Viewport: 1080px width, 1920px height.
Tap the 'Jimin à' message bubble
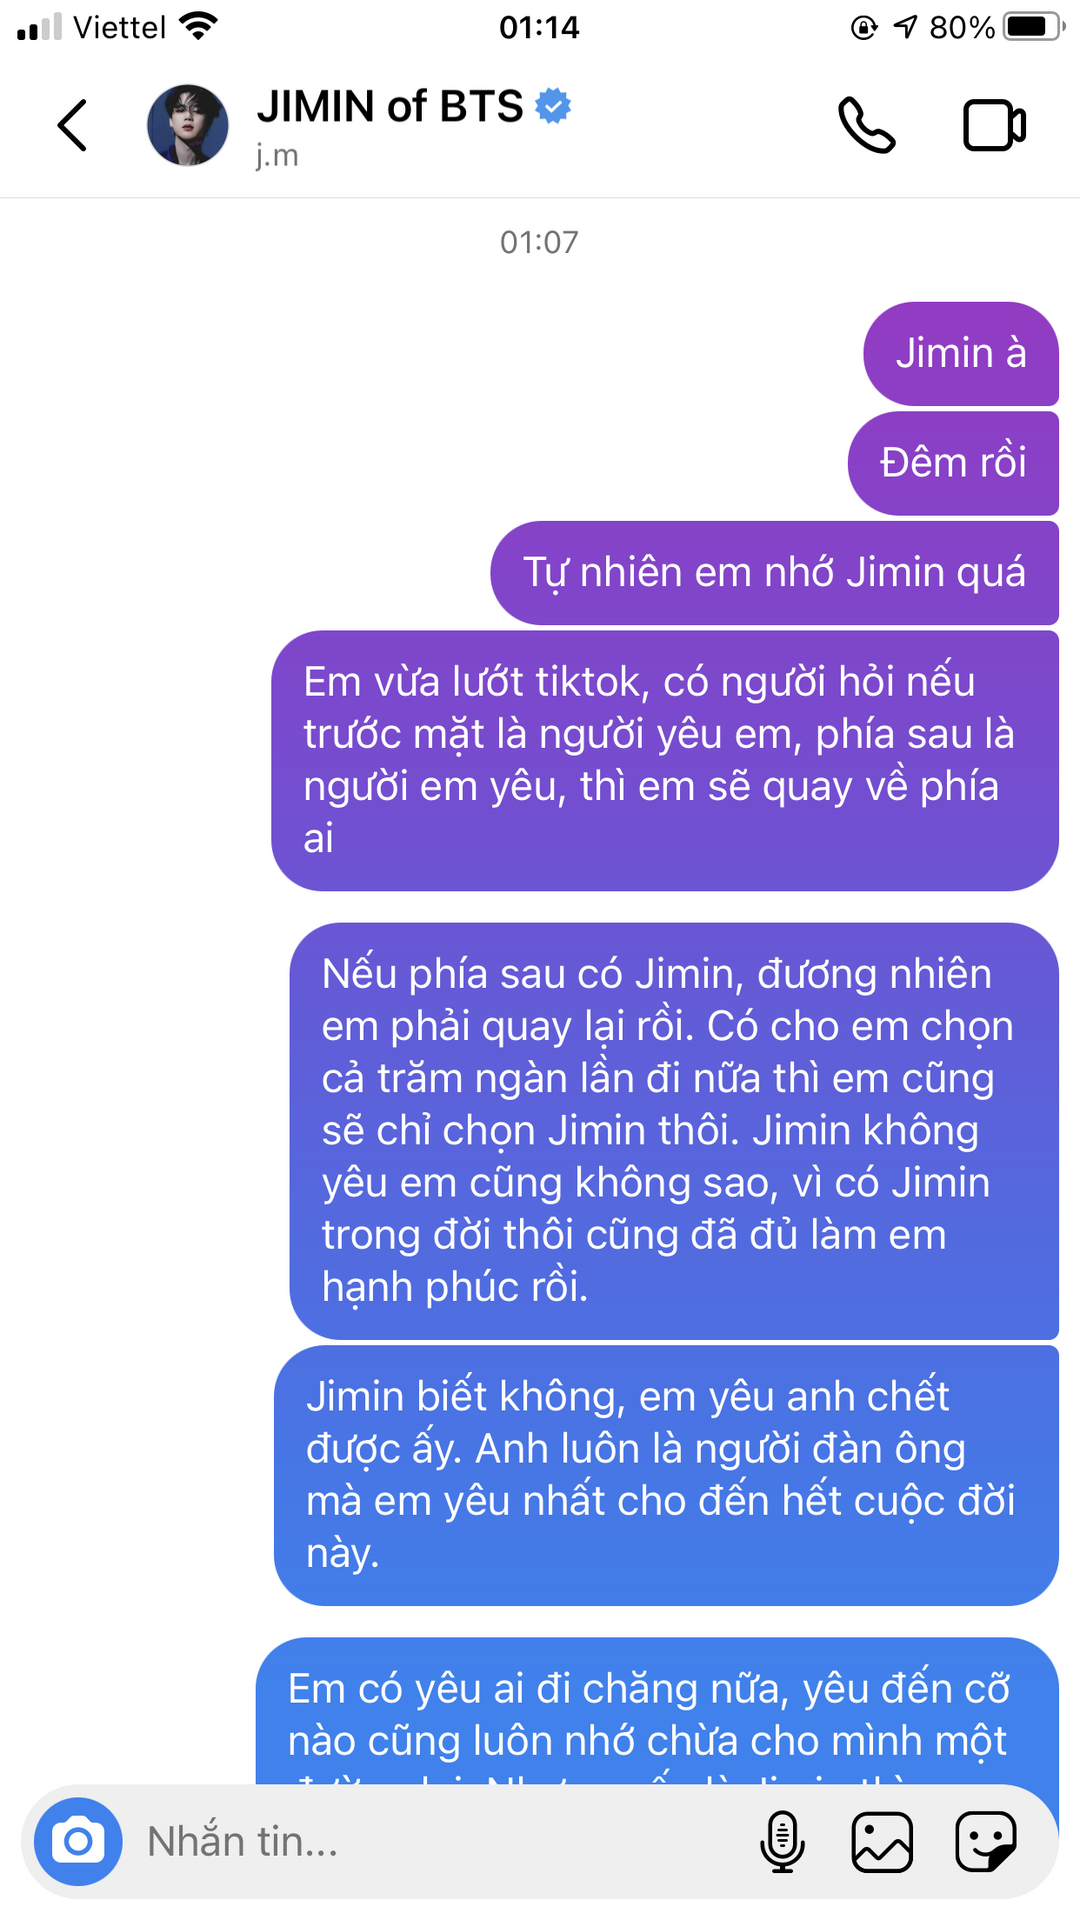(x=961, y=354)
